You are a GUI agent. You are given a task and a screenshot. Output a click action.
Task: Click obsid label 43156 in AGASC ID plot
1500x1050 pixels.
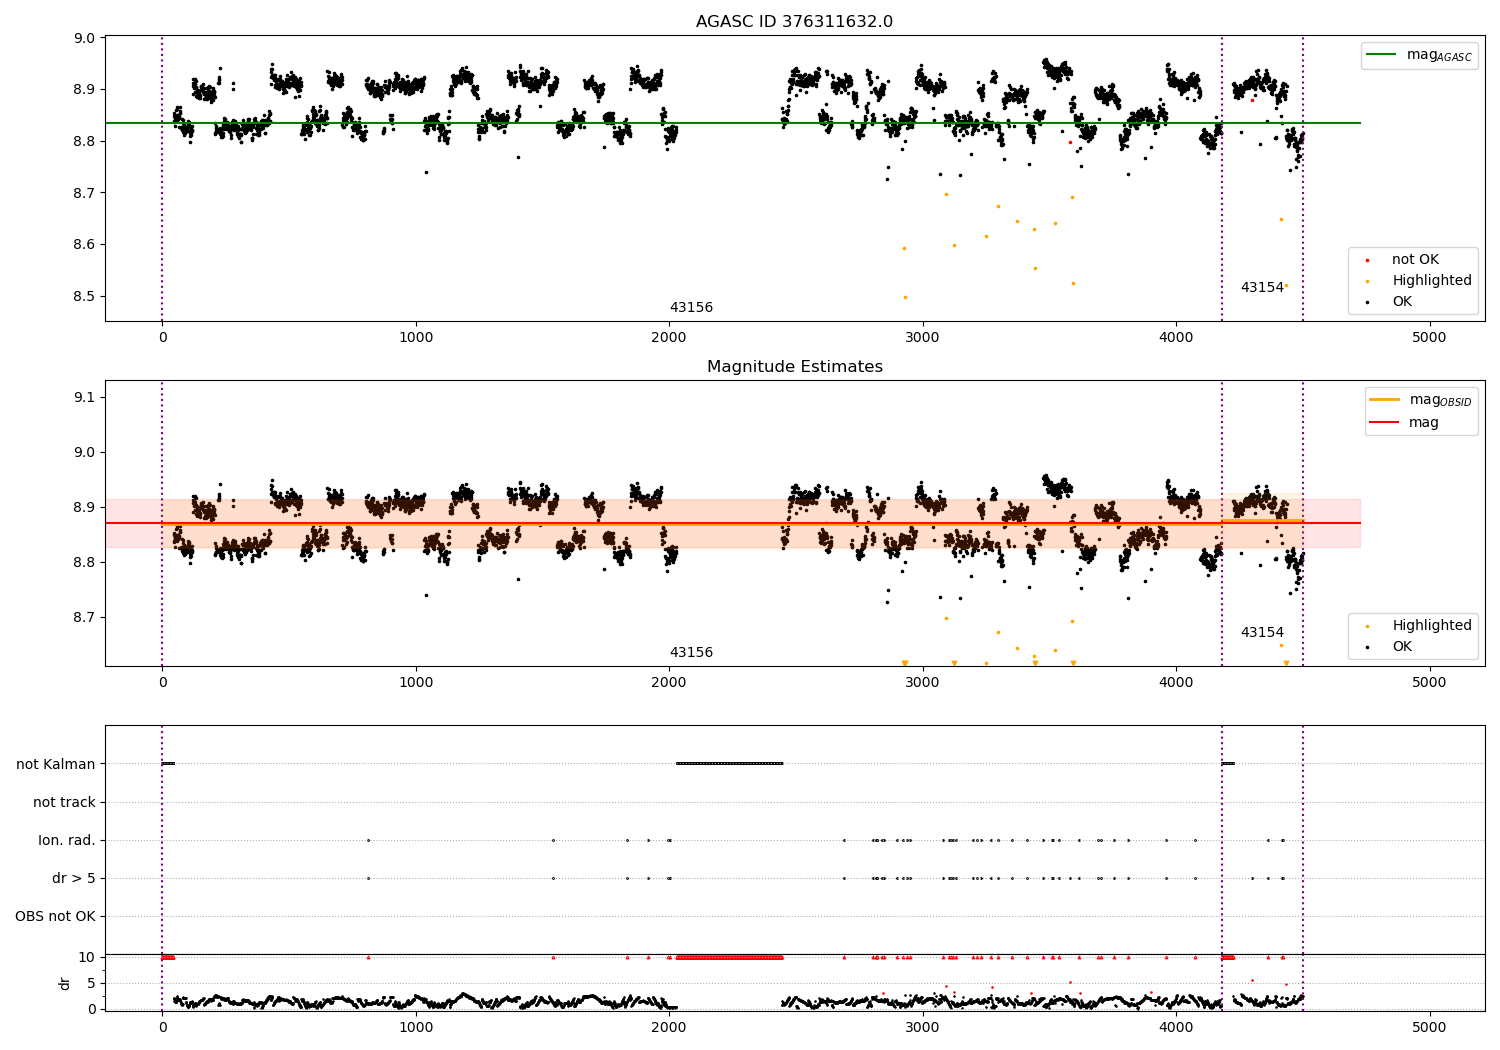click(691, 308)
